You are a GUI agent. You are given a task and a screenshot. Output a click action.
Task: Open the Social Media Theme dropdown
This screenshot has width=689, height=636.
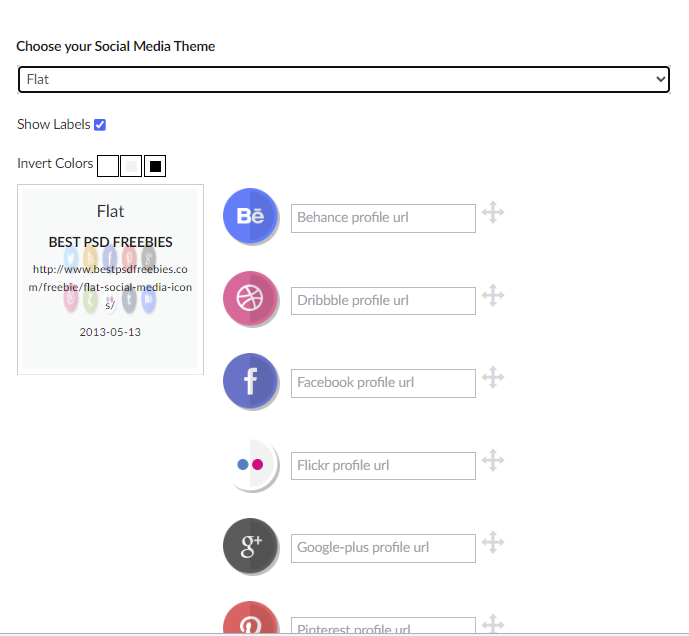pos(344,80)
